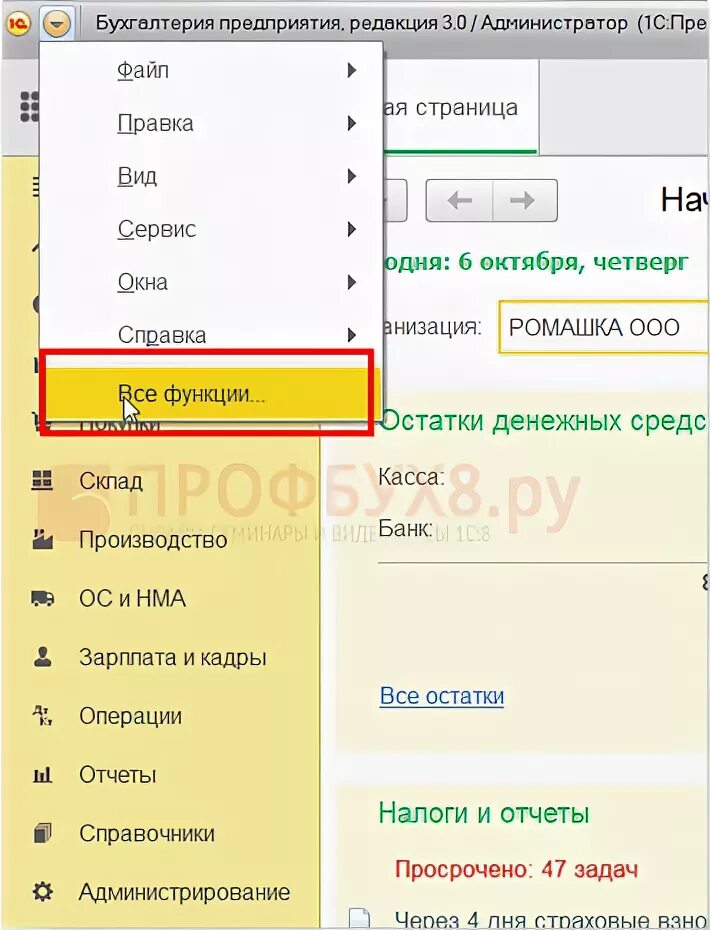Open the Отчеты section
The image size is (710, 930).
[117, 775]
